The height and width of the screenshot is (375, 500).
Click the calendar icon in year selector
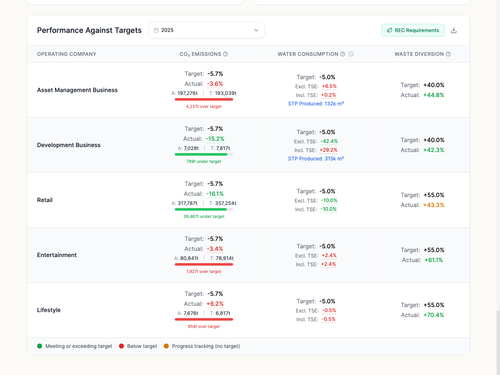(x=156, y=30)
